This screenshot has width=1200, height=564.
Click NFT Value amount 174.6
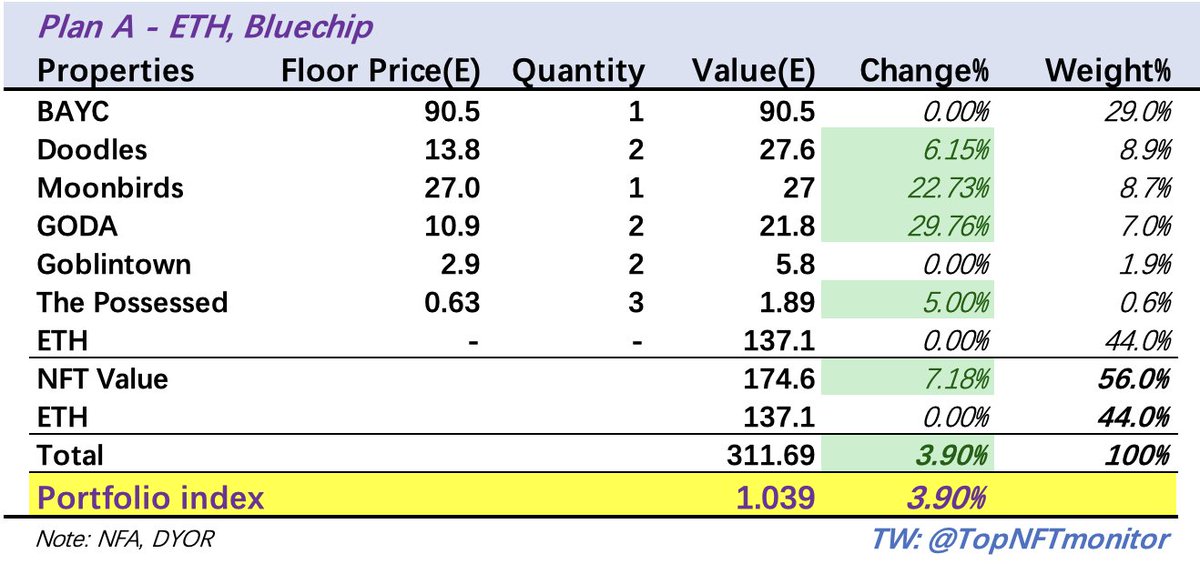pos(780,379)
